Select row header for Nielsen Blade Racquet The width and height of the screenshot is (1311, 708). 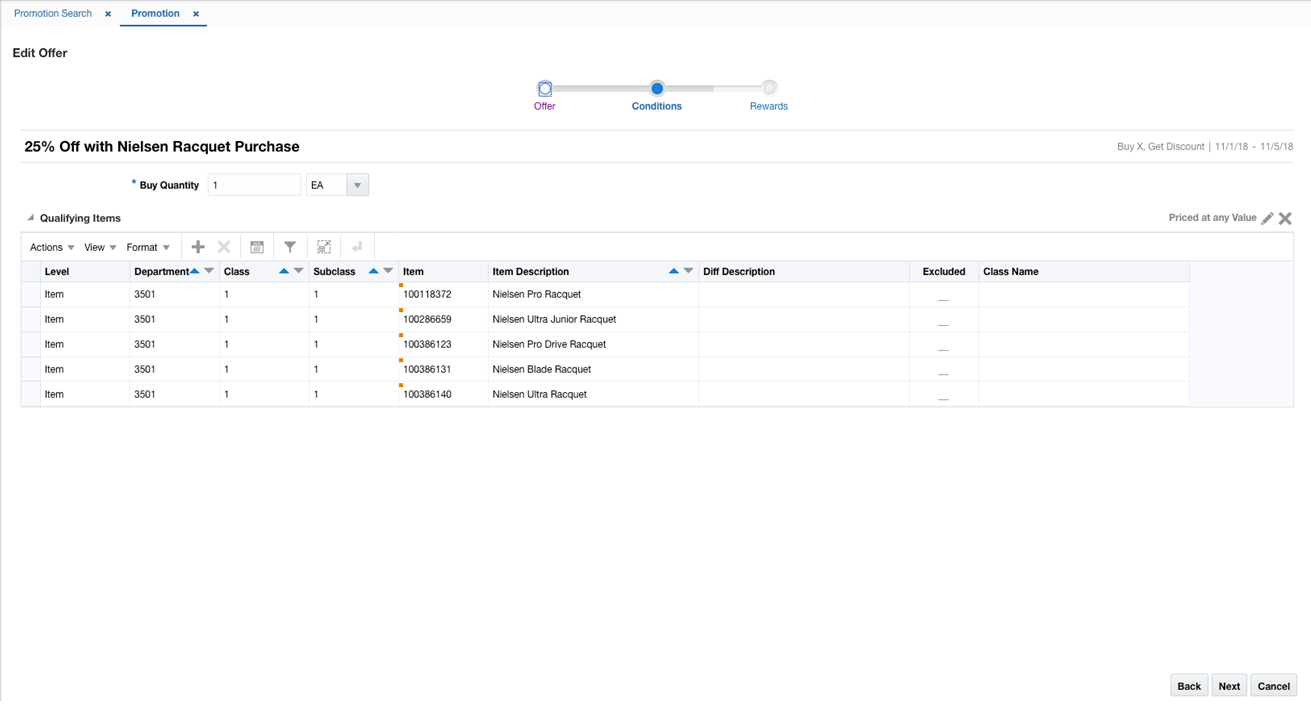coord(30,369)
